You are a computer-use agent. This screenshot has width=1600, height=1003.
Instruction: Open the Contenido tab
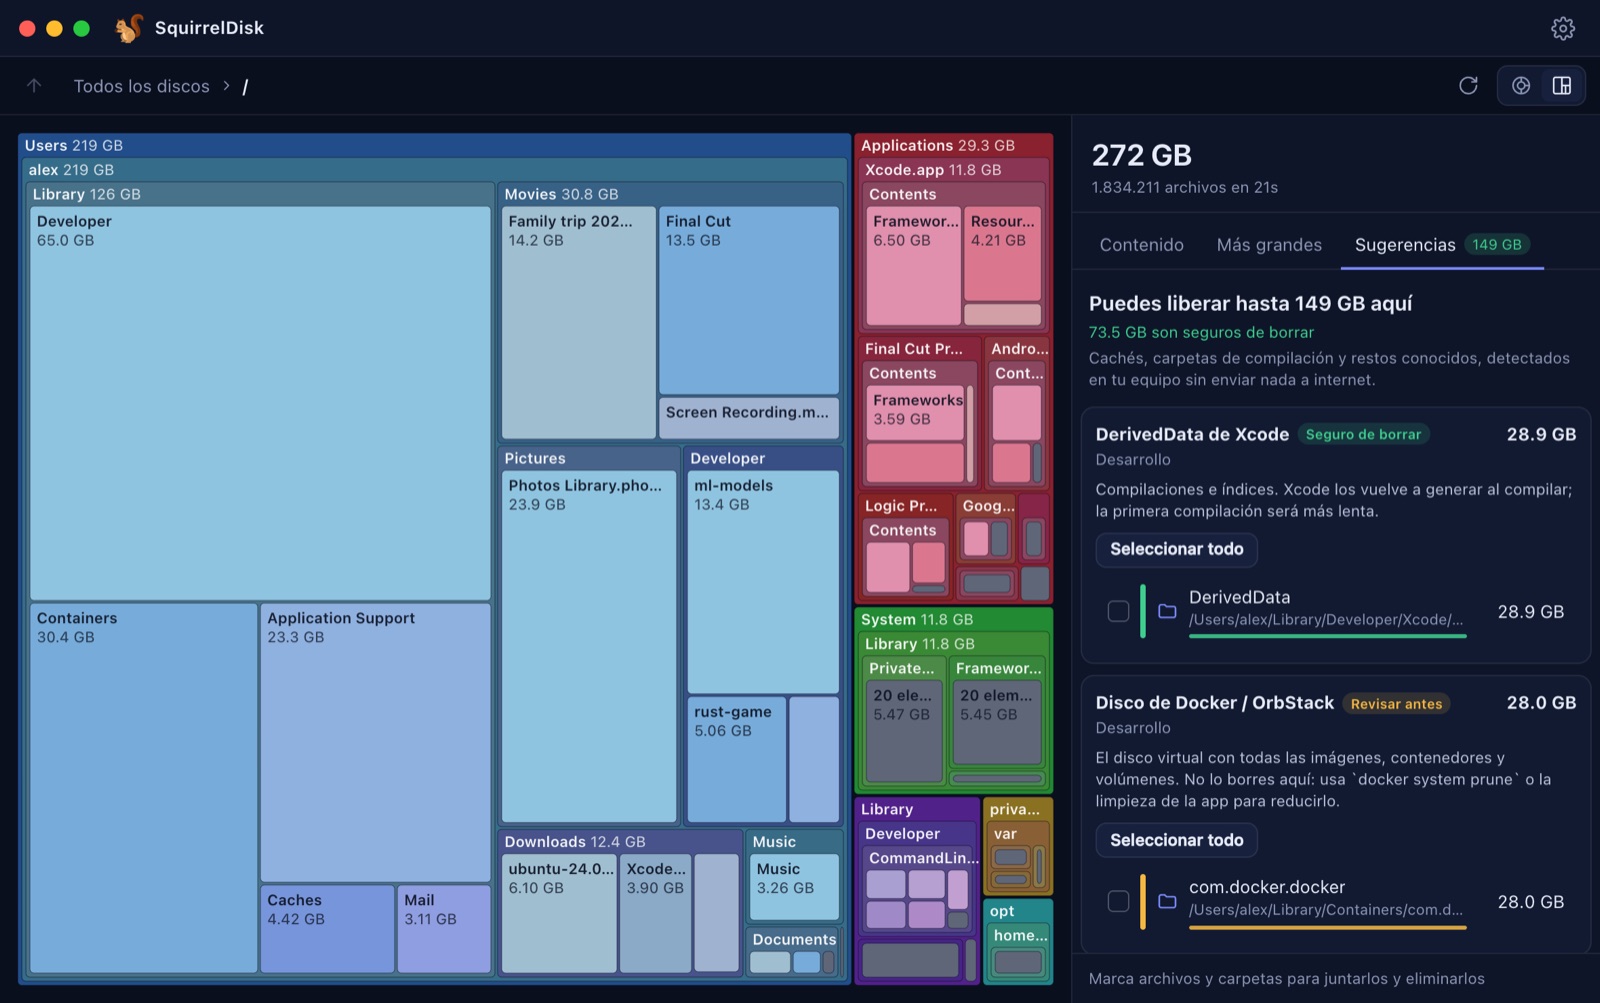[1142, 245]
